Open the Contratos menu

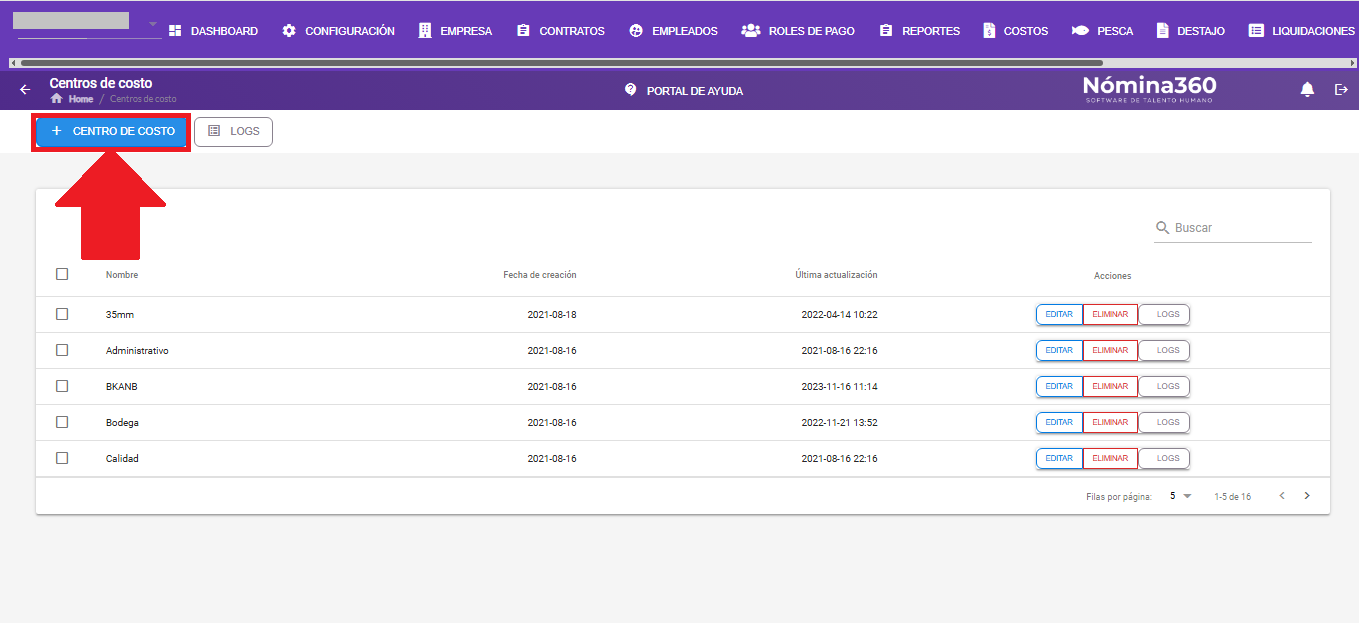[561, 31]
